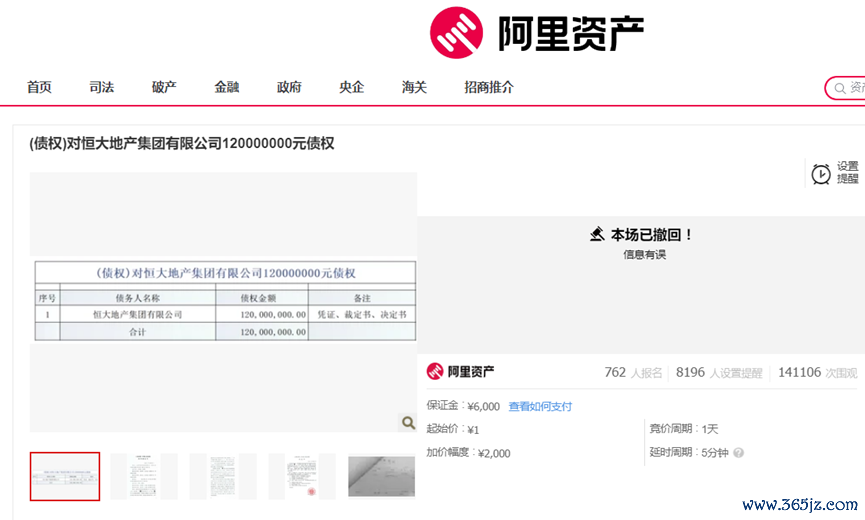Select the first thumbnail with red border

point(65,476)
